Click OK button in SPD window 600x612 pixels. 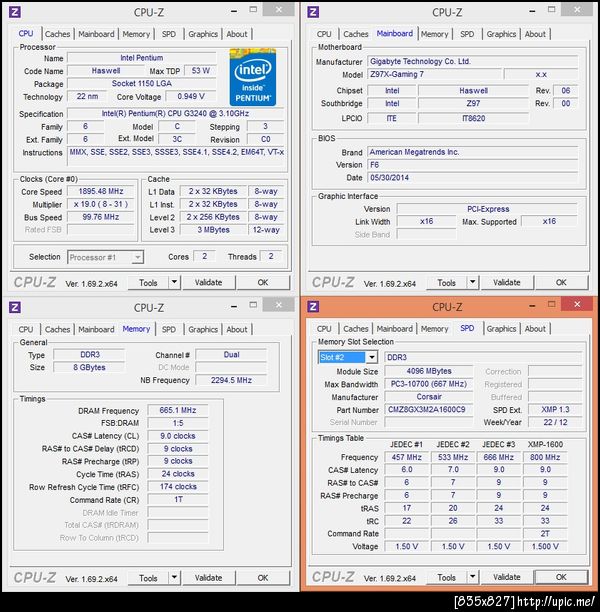tap(561, 577)
